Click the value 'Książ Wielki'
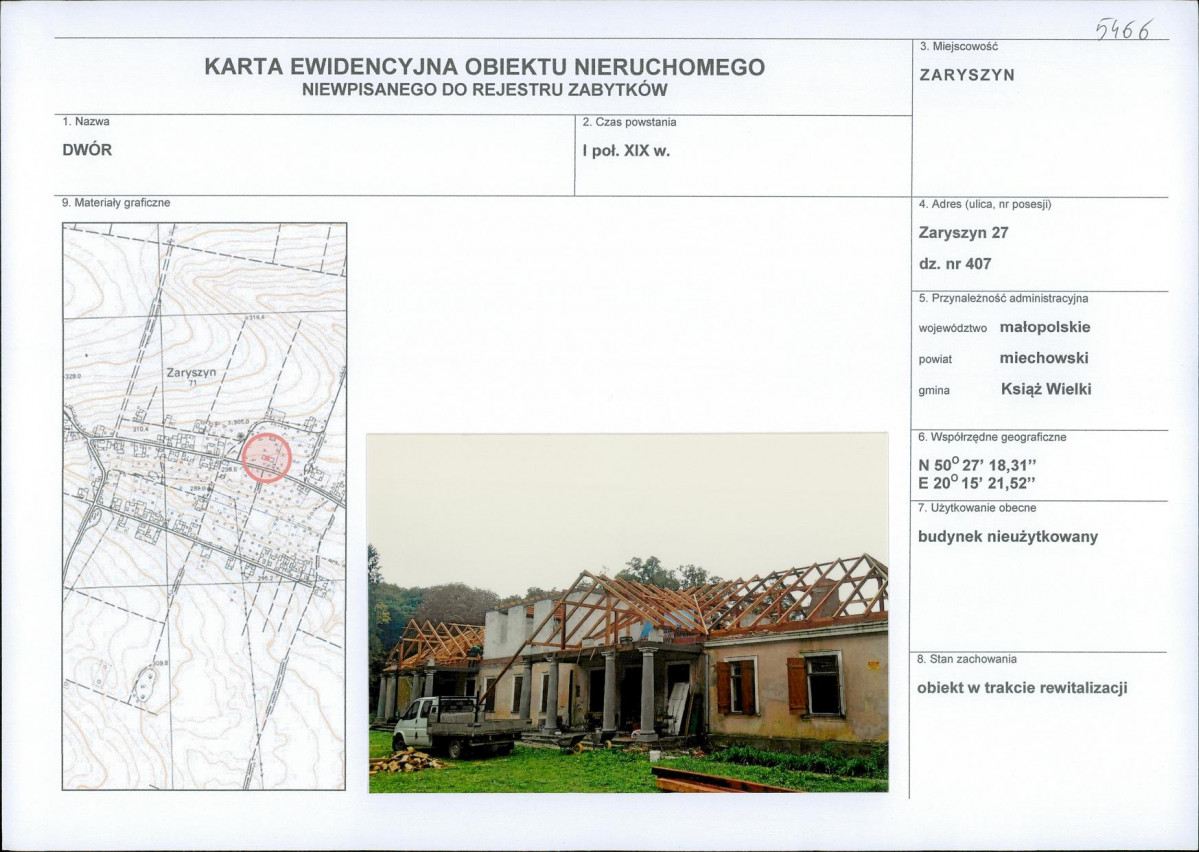The image size is (1199, 852). point(1045,389)
